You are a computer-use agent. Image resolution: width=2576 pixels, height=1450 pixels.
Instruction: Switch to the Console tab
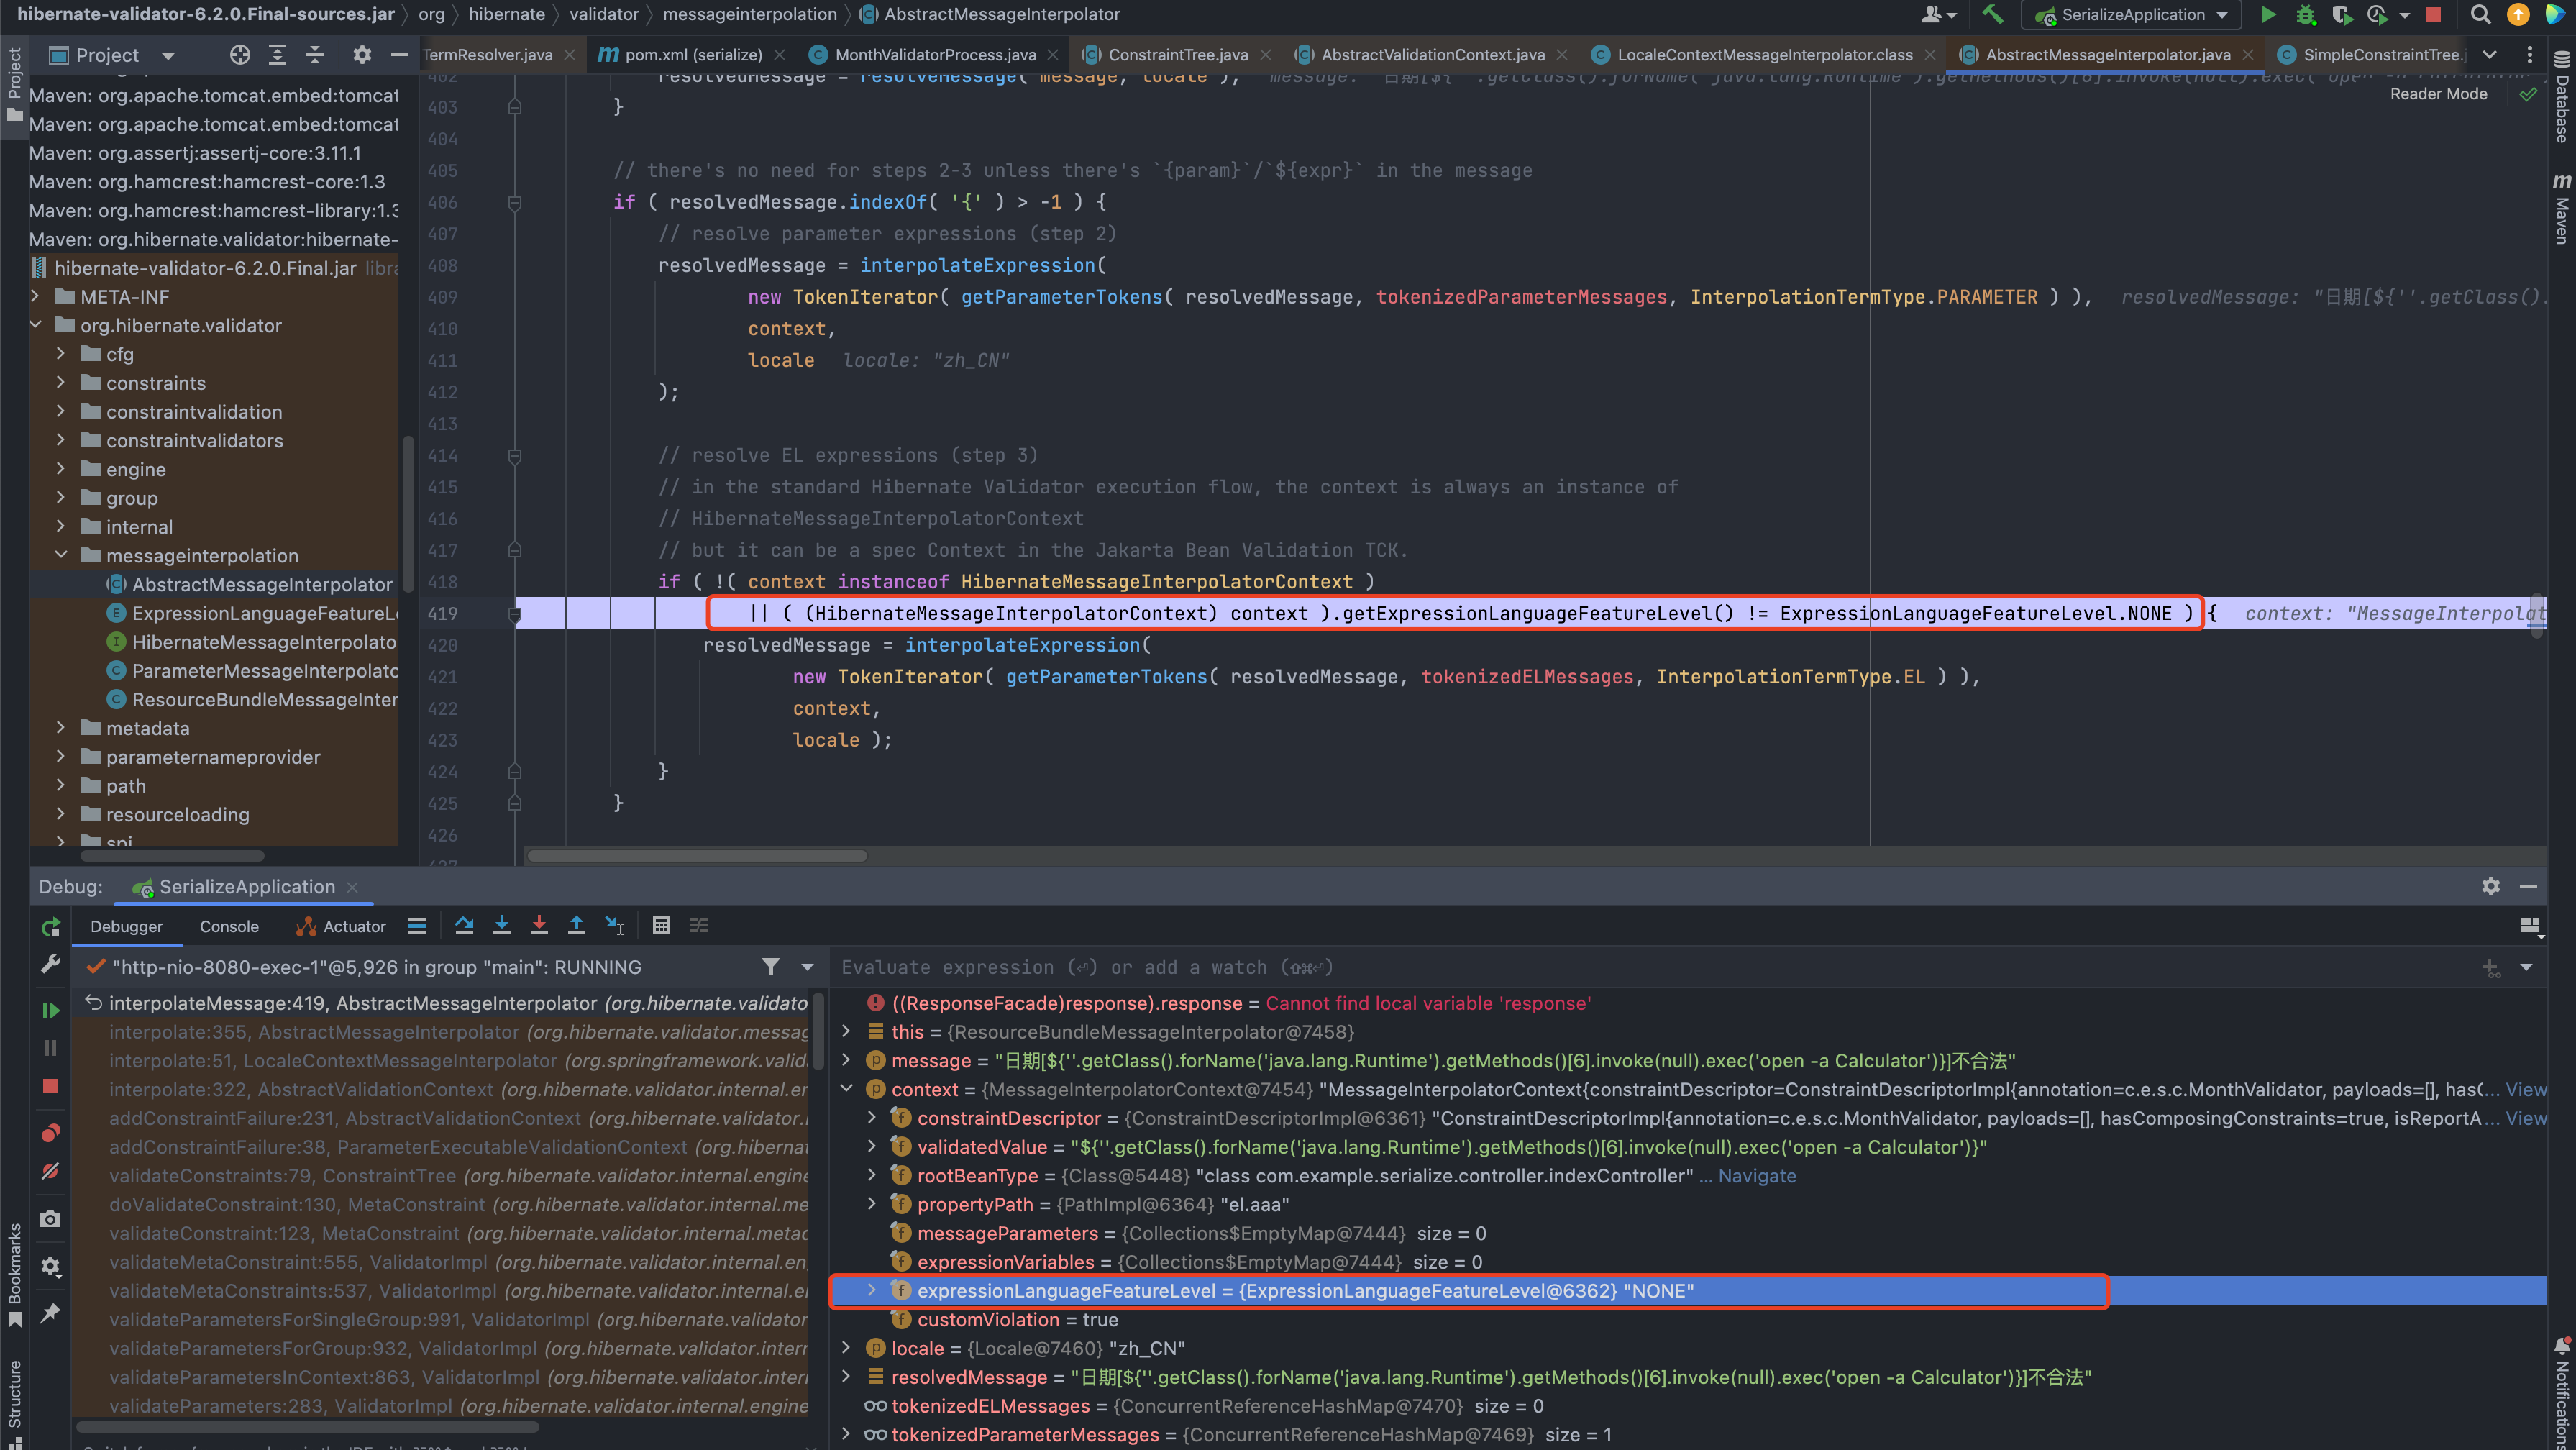coord(229,926)
